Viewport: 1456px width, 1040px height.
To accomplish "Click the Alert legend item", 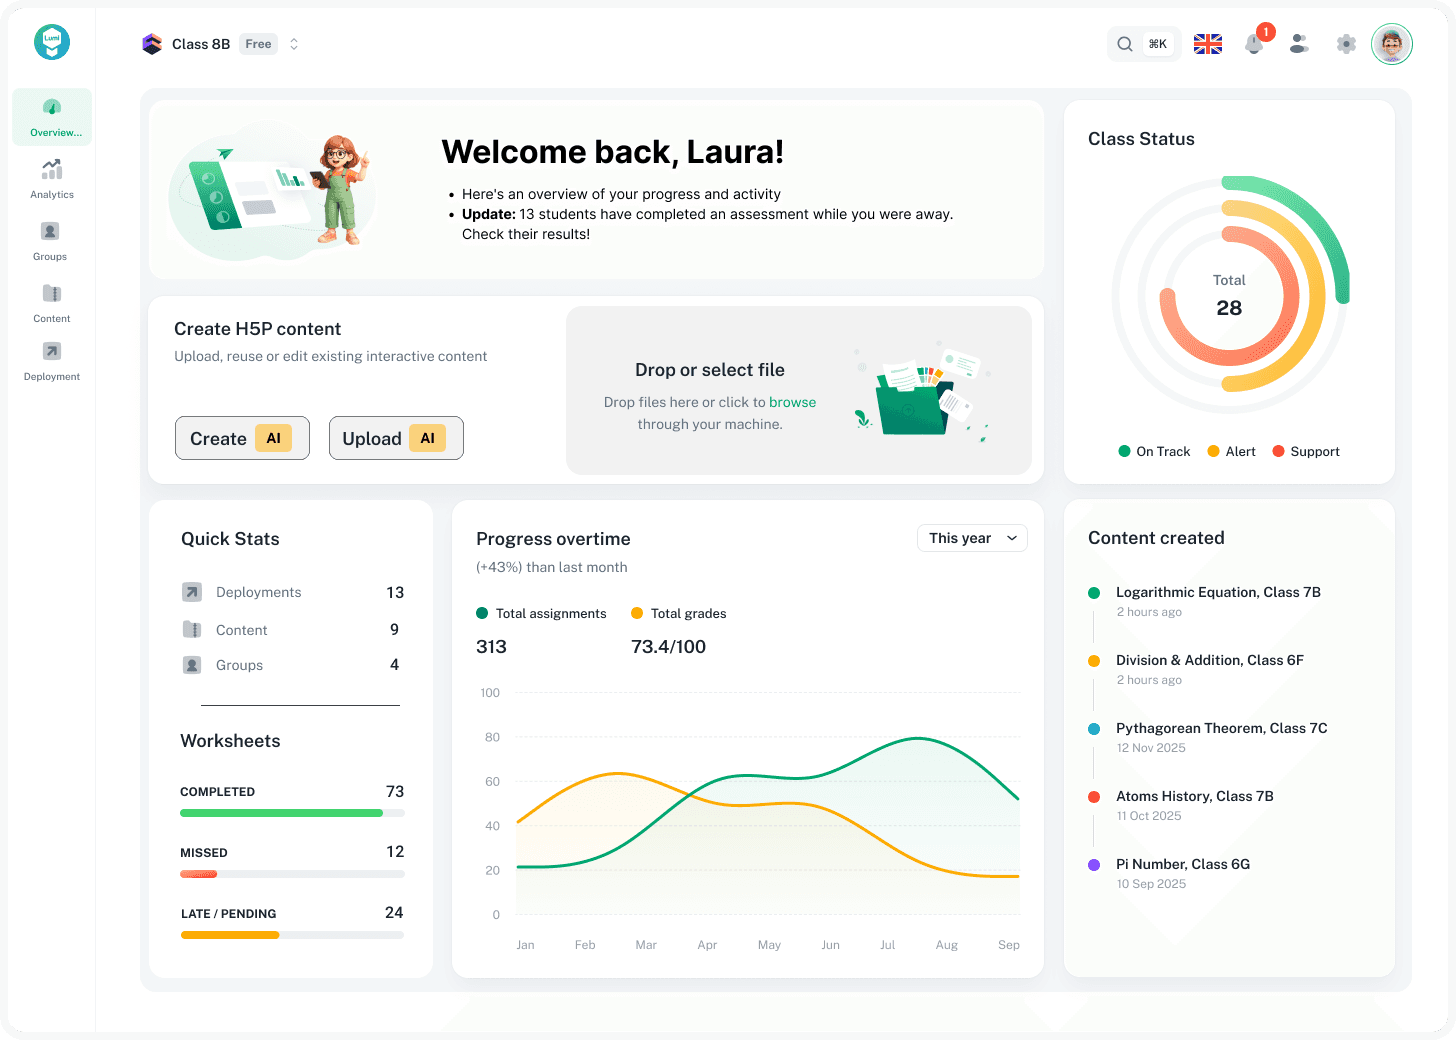I will (1231, 451).
